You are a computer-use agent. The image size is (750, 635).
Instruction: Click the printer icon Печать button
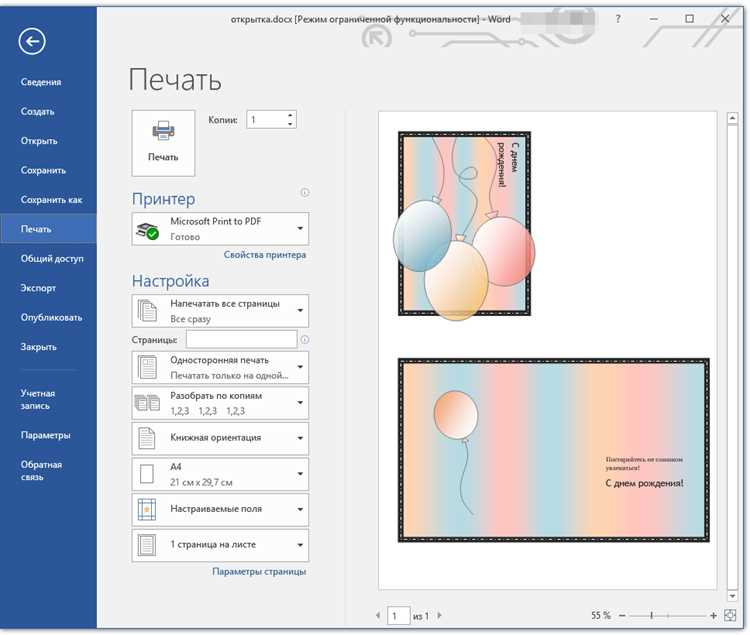[163, 143]
